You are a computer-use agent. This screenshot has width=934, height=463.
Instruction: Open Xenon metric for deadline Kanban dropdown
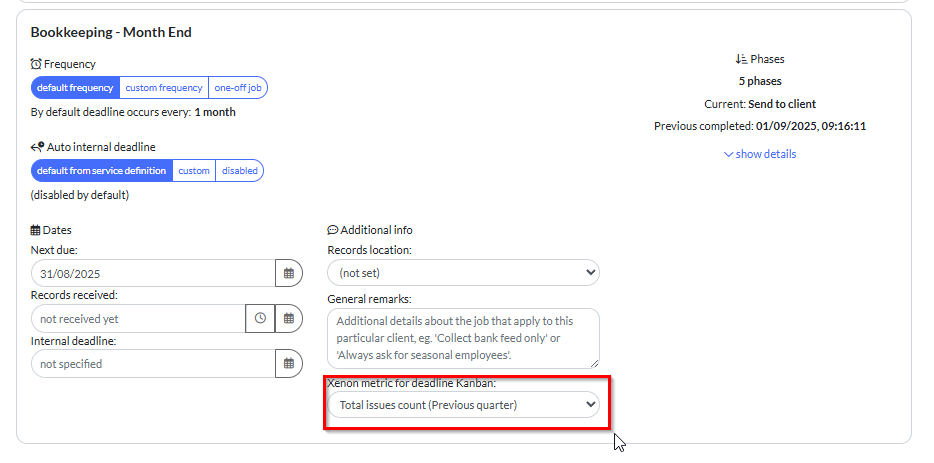click(x=463, y=405)
